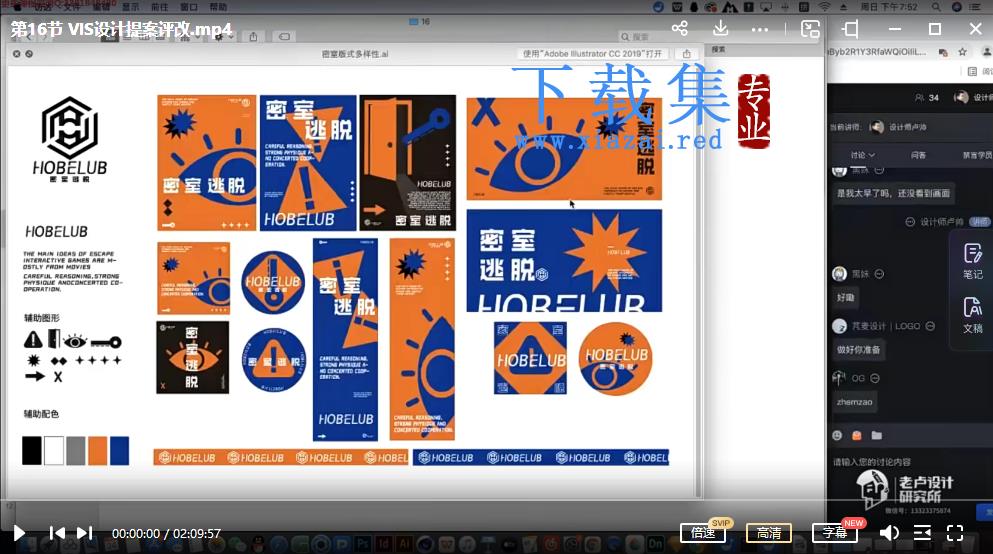The width and height of the screenshot is (993, 554).
Task: Open the three-dot more options menu
Action: (760, 29)
